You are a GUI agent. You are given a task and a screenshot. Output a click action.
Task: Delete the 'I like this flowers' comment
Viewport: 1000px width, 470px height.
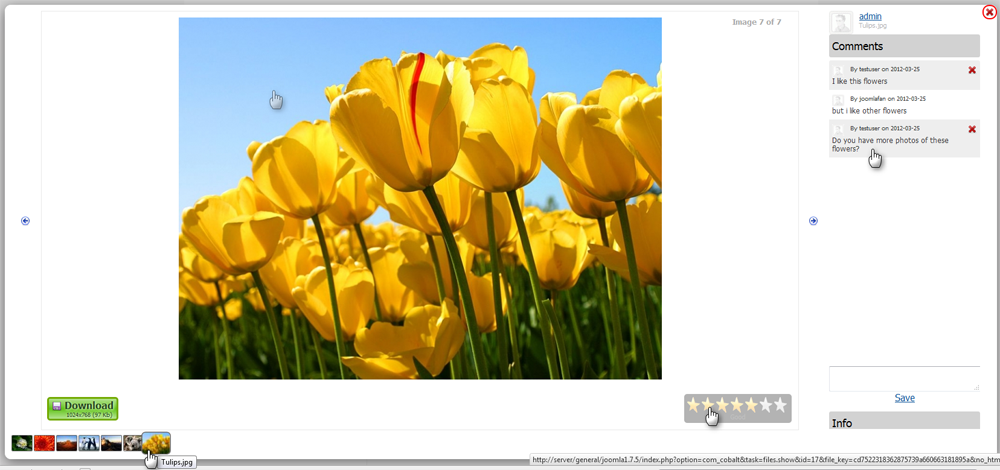[972, 70]
